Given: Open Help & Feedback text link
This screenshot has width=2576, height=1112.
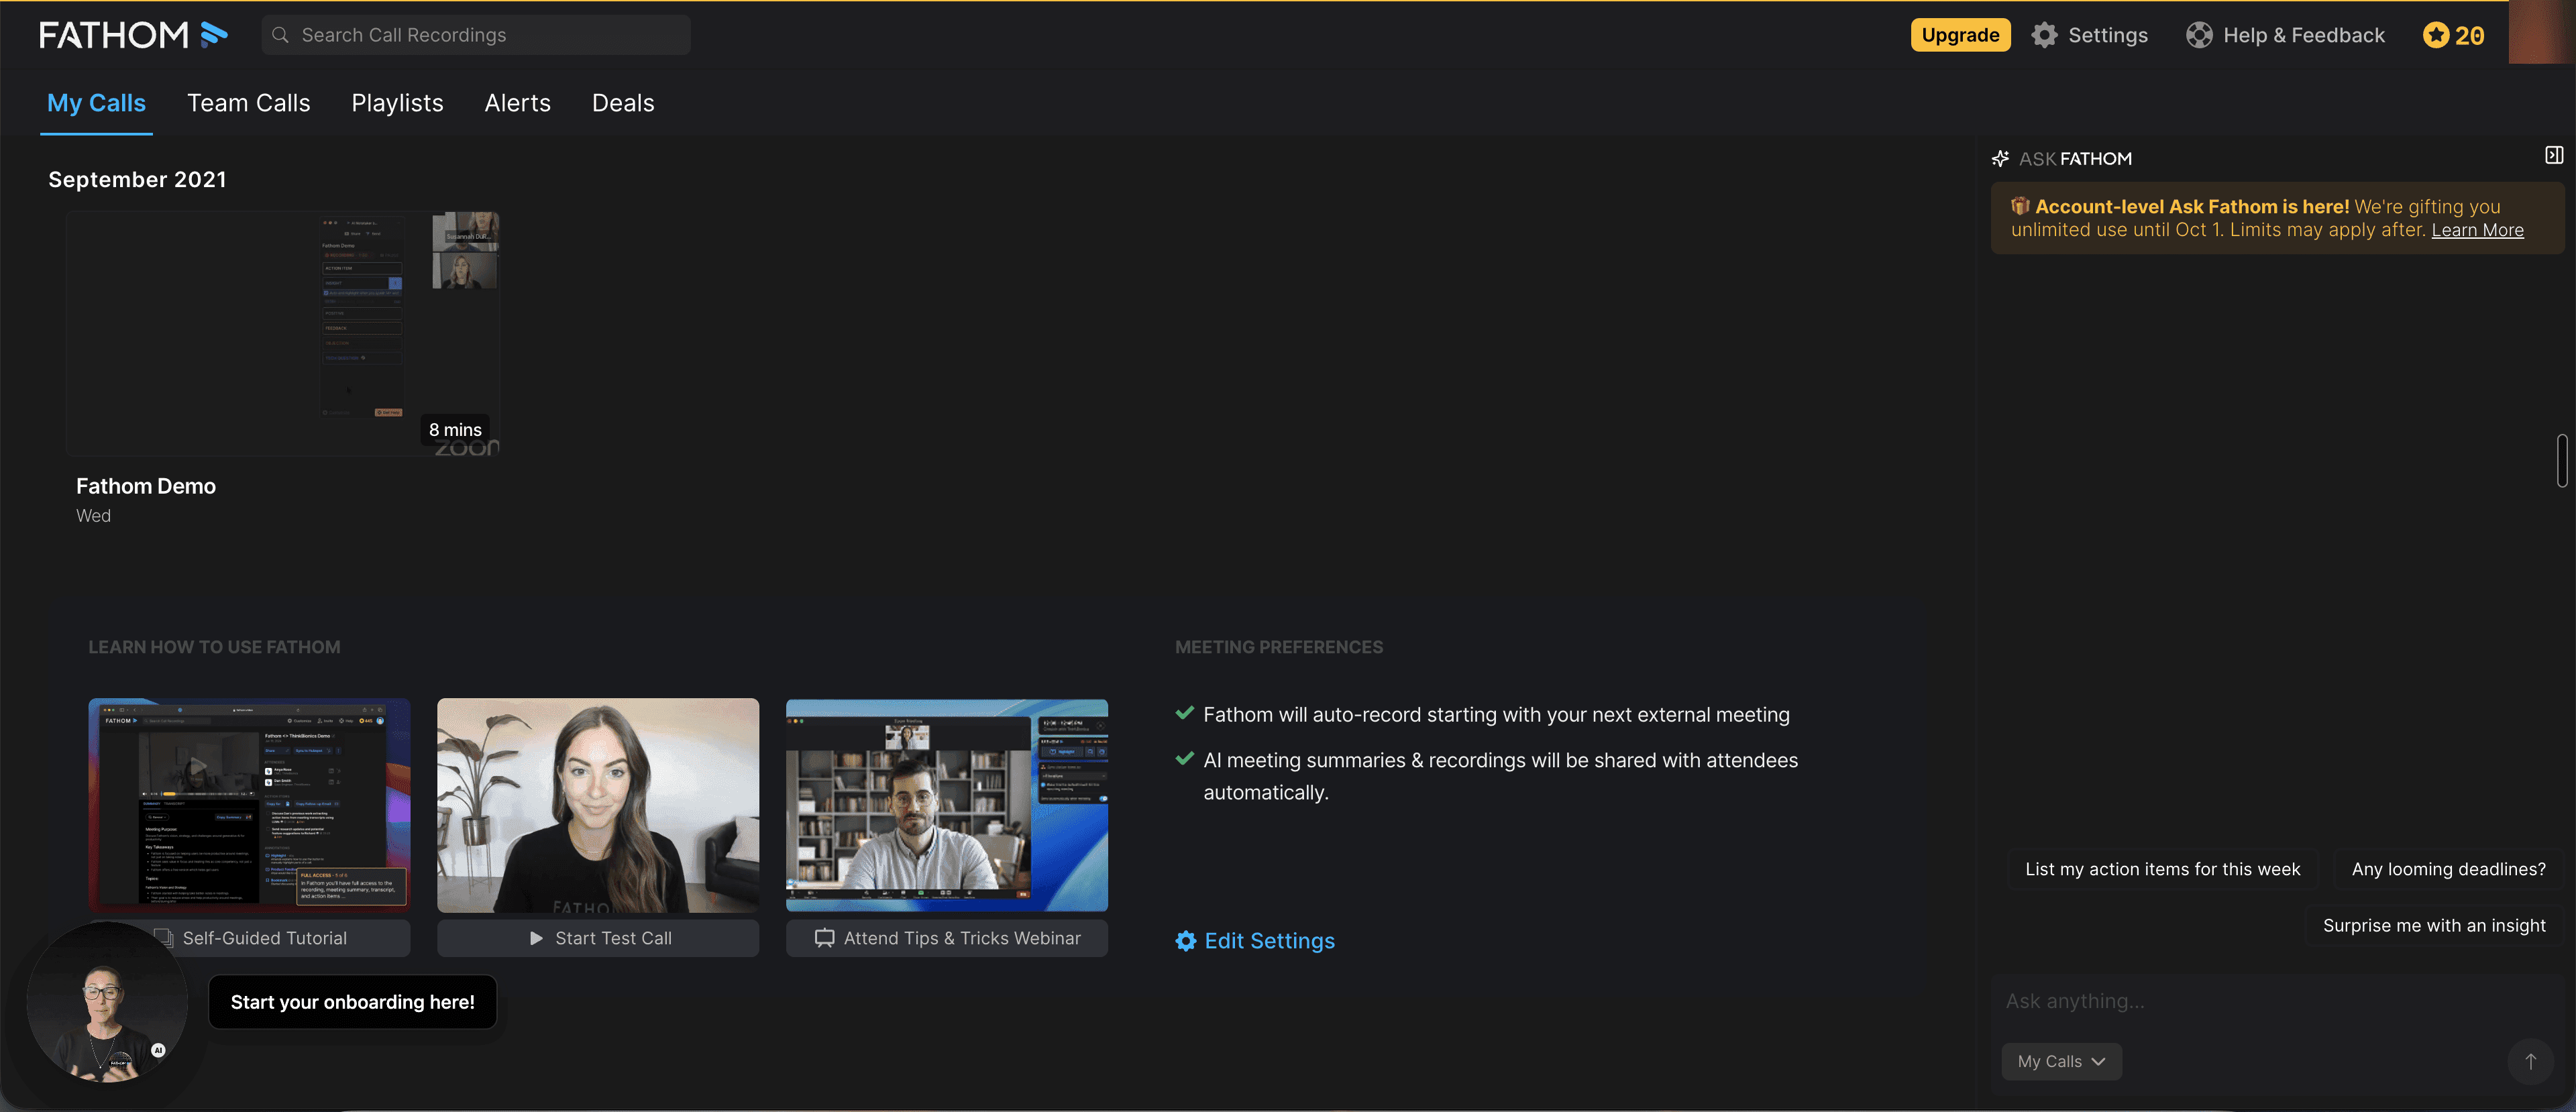Looking at the screenshot, I should click(x=2303, y=35).
